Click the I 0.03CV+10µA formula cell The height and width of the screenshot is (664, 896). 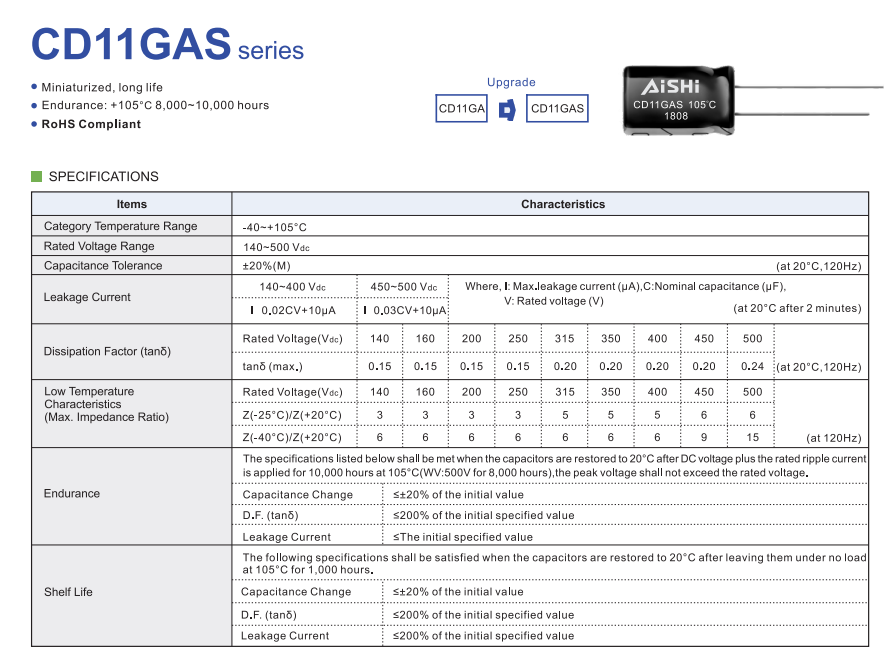coord(403,310)
